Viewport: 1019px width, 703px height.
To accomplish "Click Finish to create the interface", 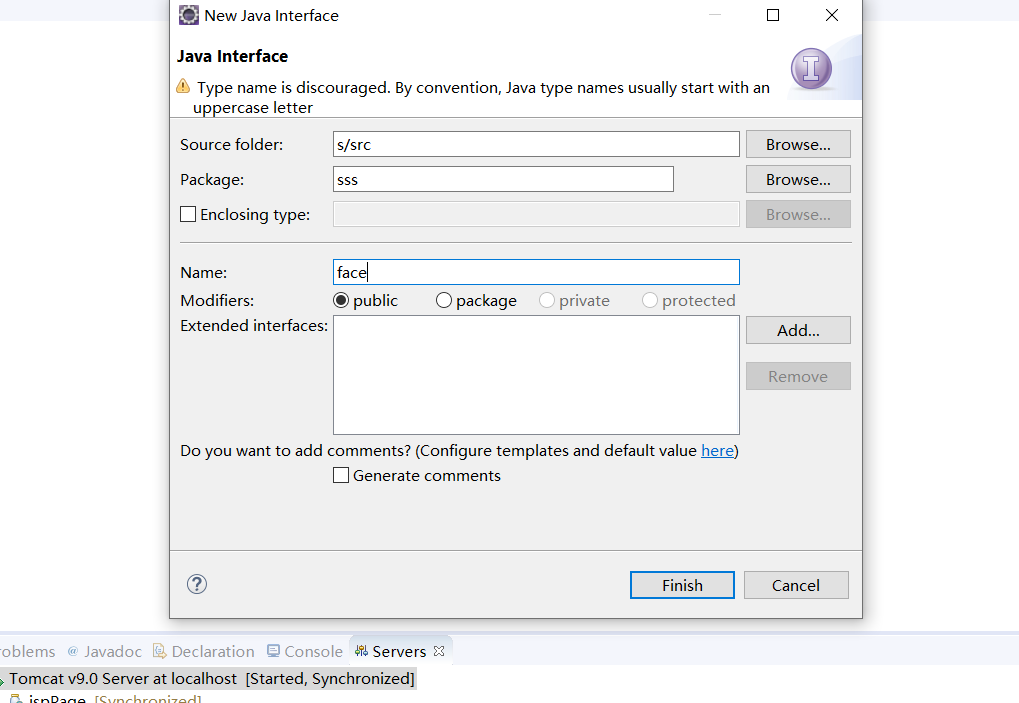I will (682, 585).
